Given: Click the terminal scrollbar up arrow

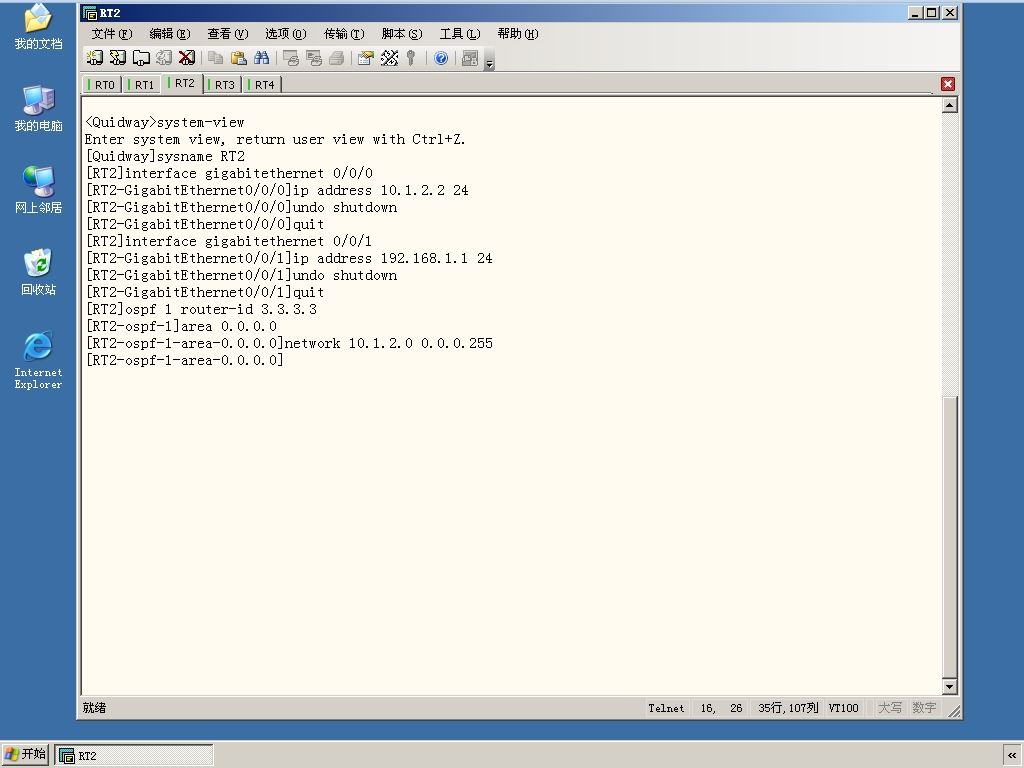Looking at the screenshot, I should pos(950,104).
